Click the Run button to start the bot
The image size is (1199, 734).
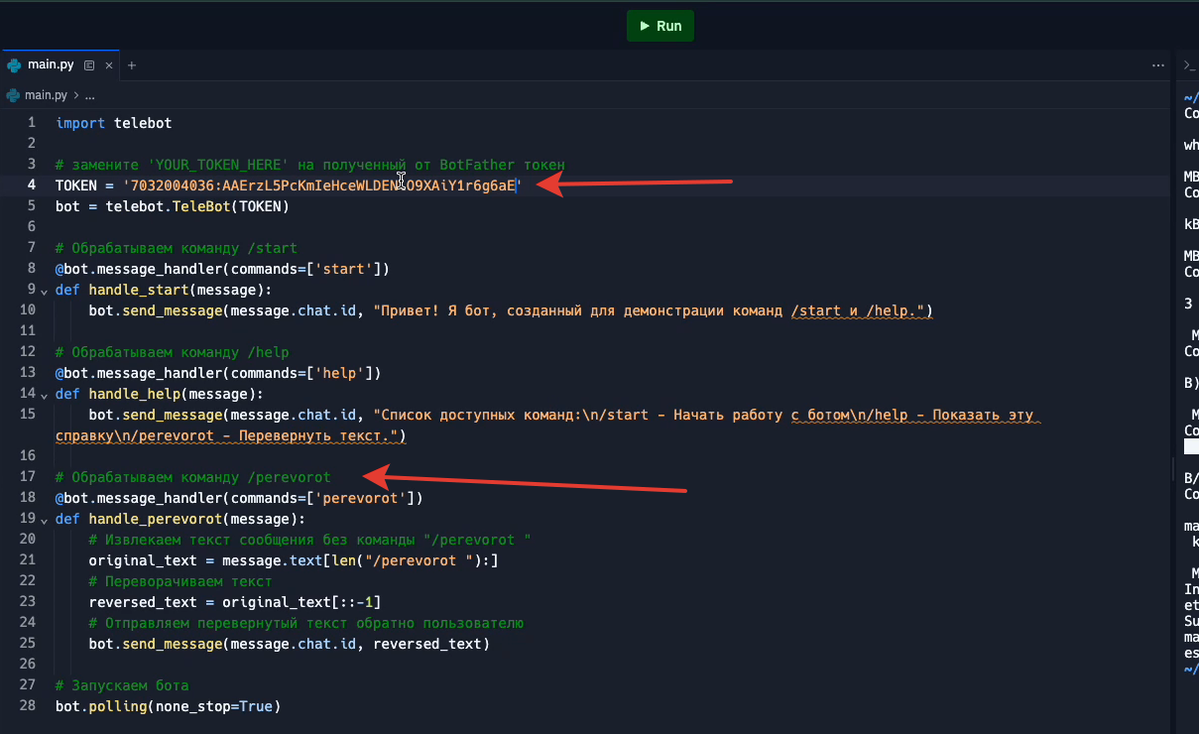pyautogui.click(x=660, y=26)
